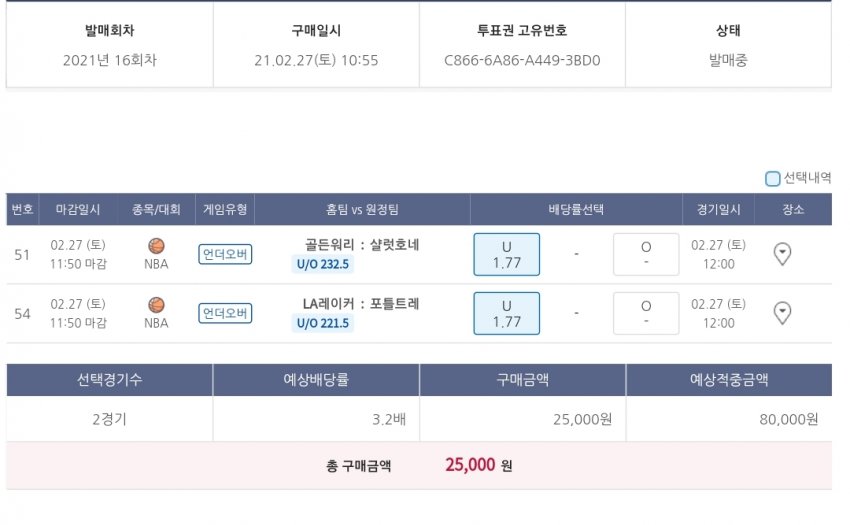Select O option for game 54
Image resolution: width=850 pixels, height=525 pixels.
(x=645, y=313)
